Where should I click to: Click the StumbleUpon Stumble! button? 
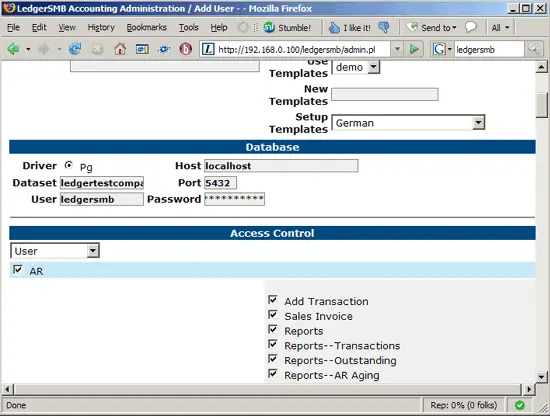pos(287,27)
